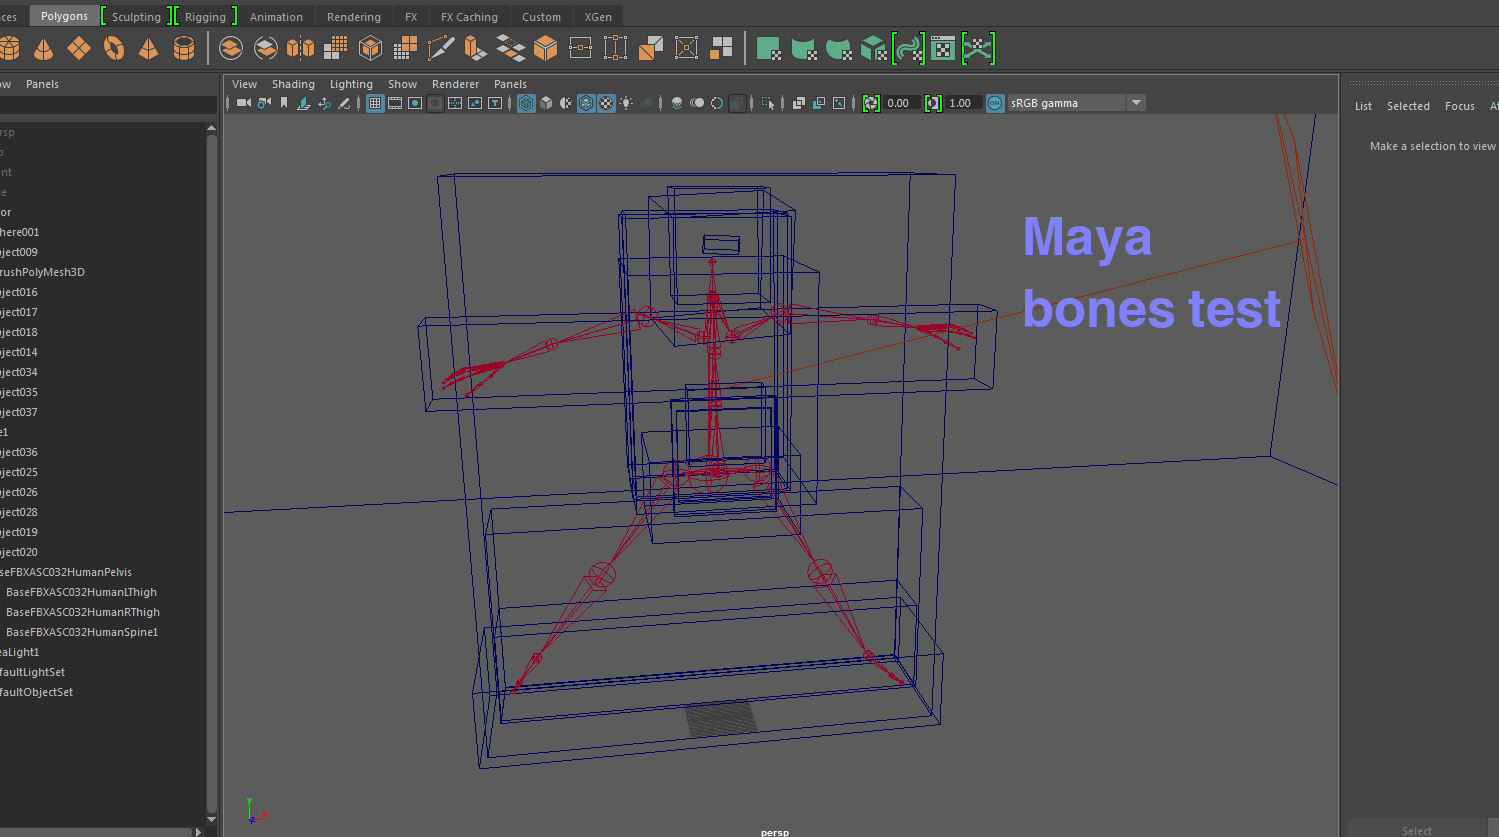Click the Outliner vertical scrollbar

point(211,472)
